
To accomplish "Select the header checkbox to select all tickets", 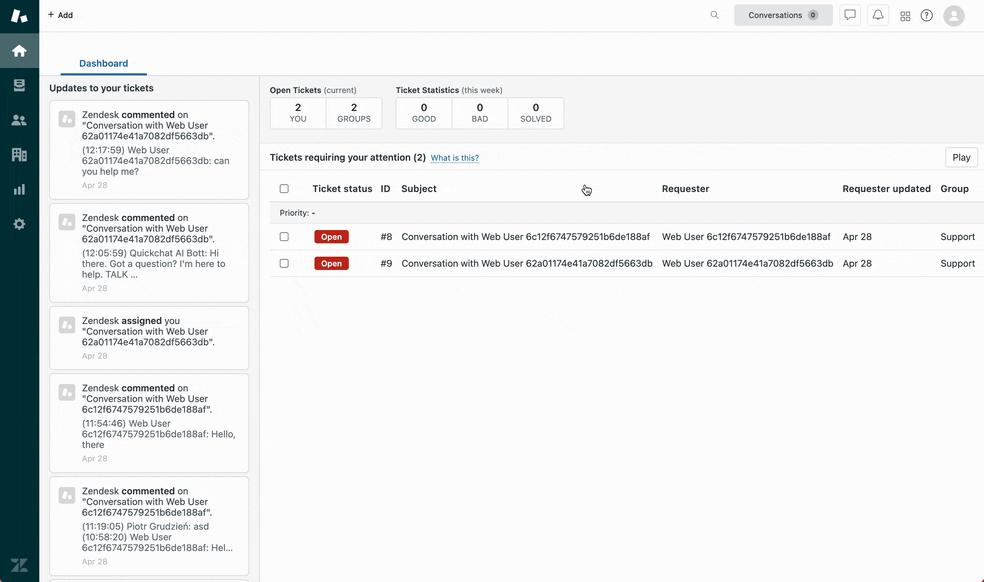I will (x=284, y=188).
